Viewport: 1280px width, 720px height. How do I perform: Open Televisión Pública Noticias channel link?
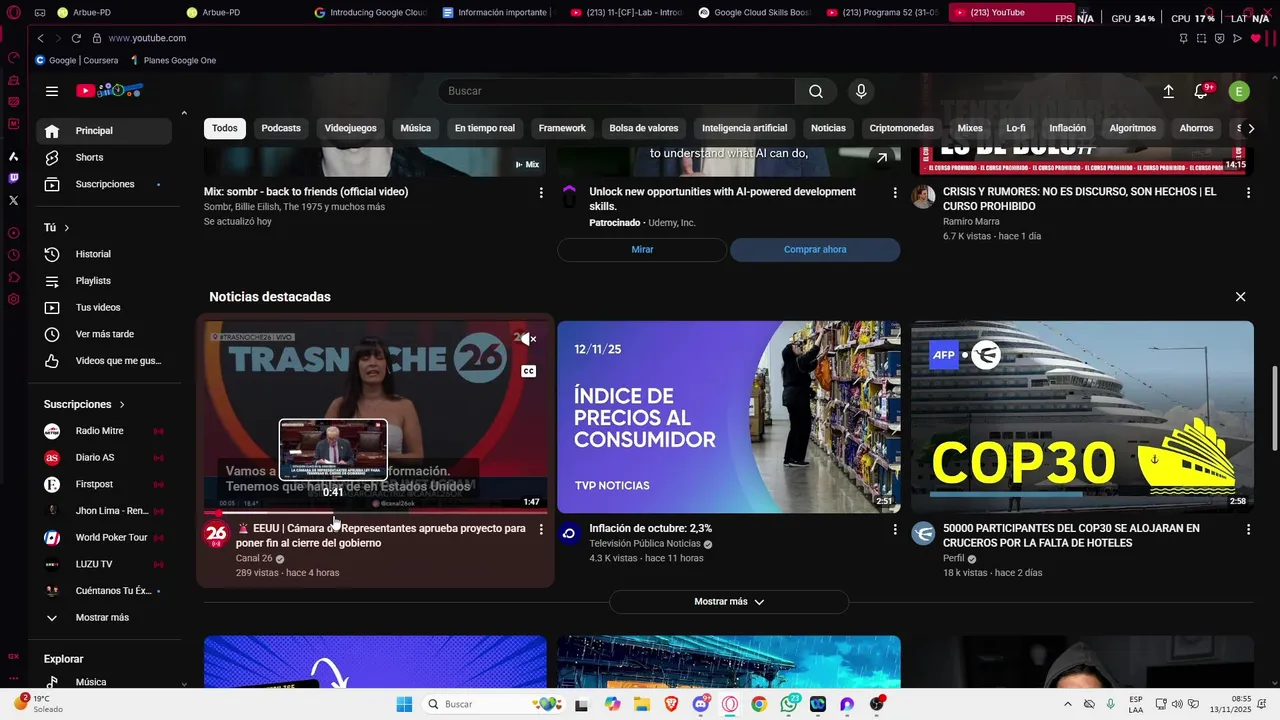tap(645, 544)
